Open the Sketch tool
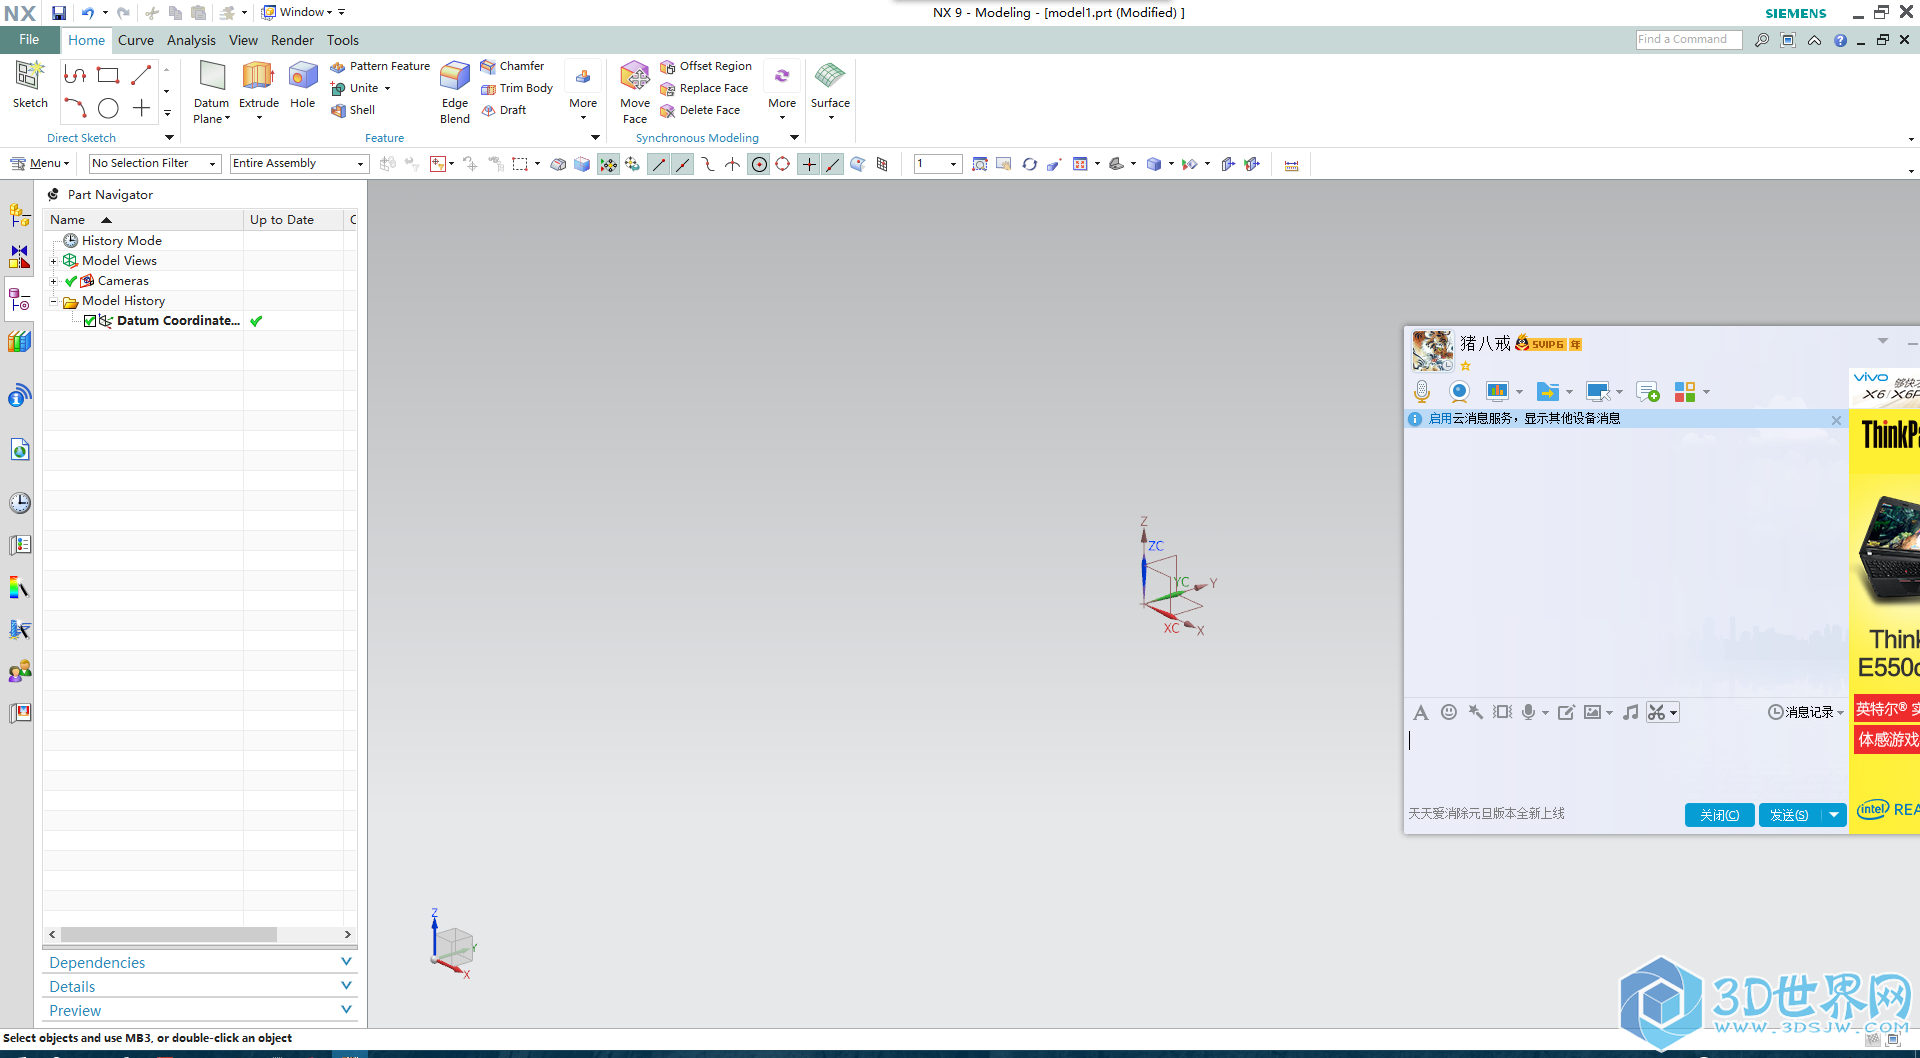This screenshot has height=1058, width=1920. (x=30, y=85)
